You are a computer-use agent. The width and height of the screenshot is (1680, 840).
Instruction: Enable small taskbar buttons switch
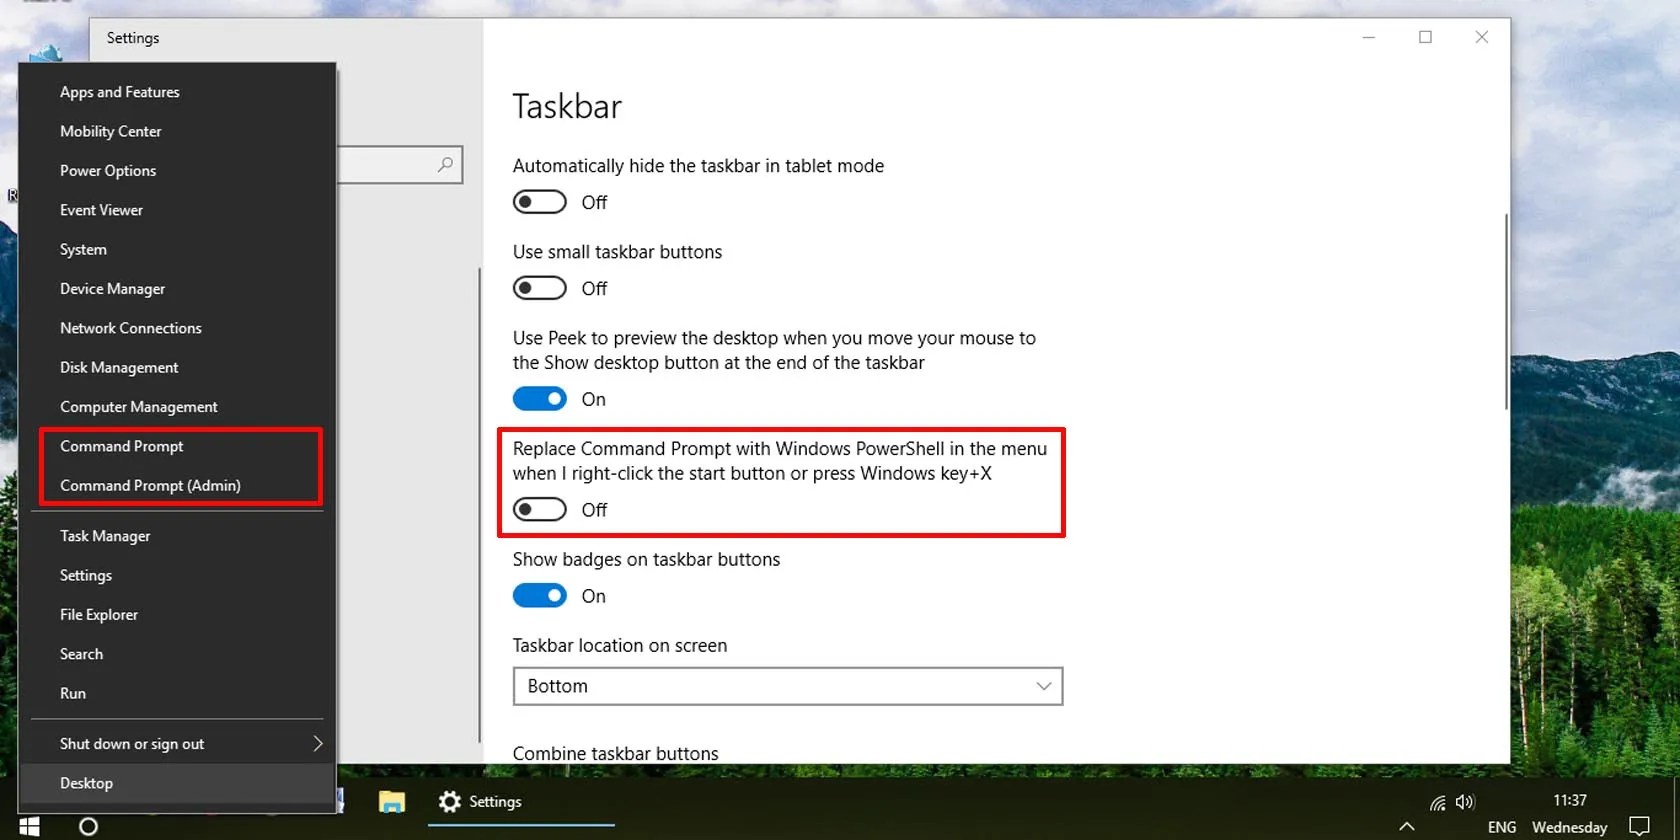tap(540, 288)
